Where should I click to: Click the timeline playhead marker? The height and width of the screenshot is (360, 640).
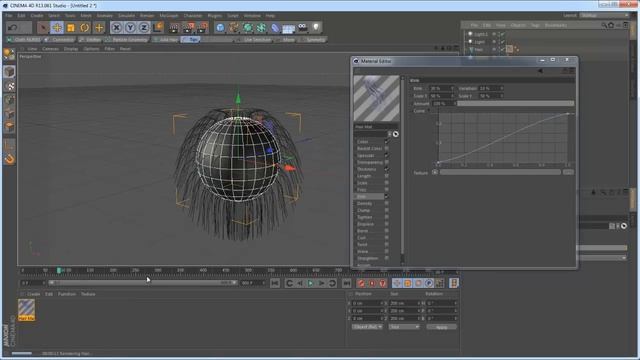[x=59, y=270]
